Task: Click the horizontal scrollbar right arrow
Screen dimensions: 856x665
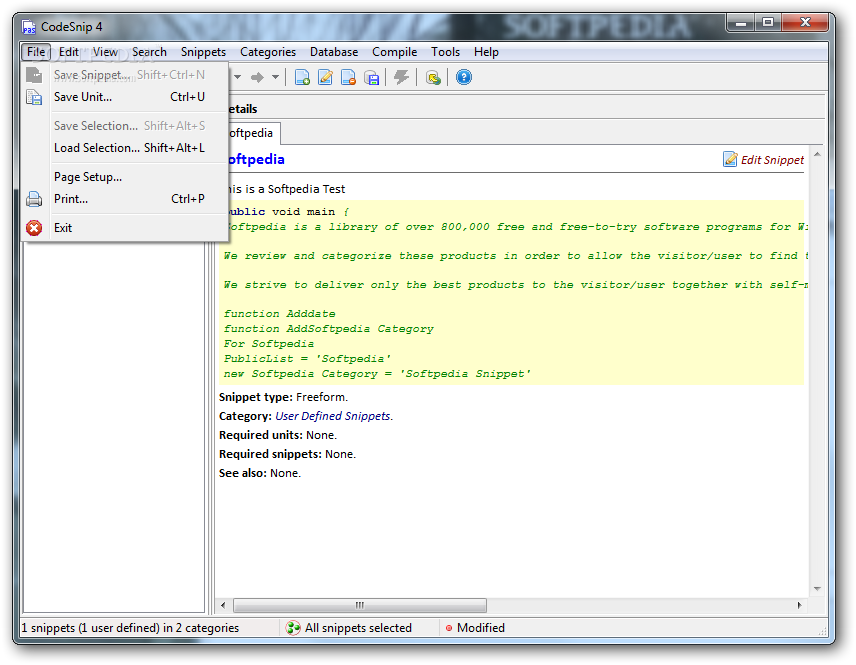Action: point(799,605)
